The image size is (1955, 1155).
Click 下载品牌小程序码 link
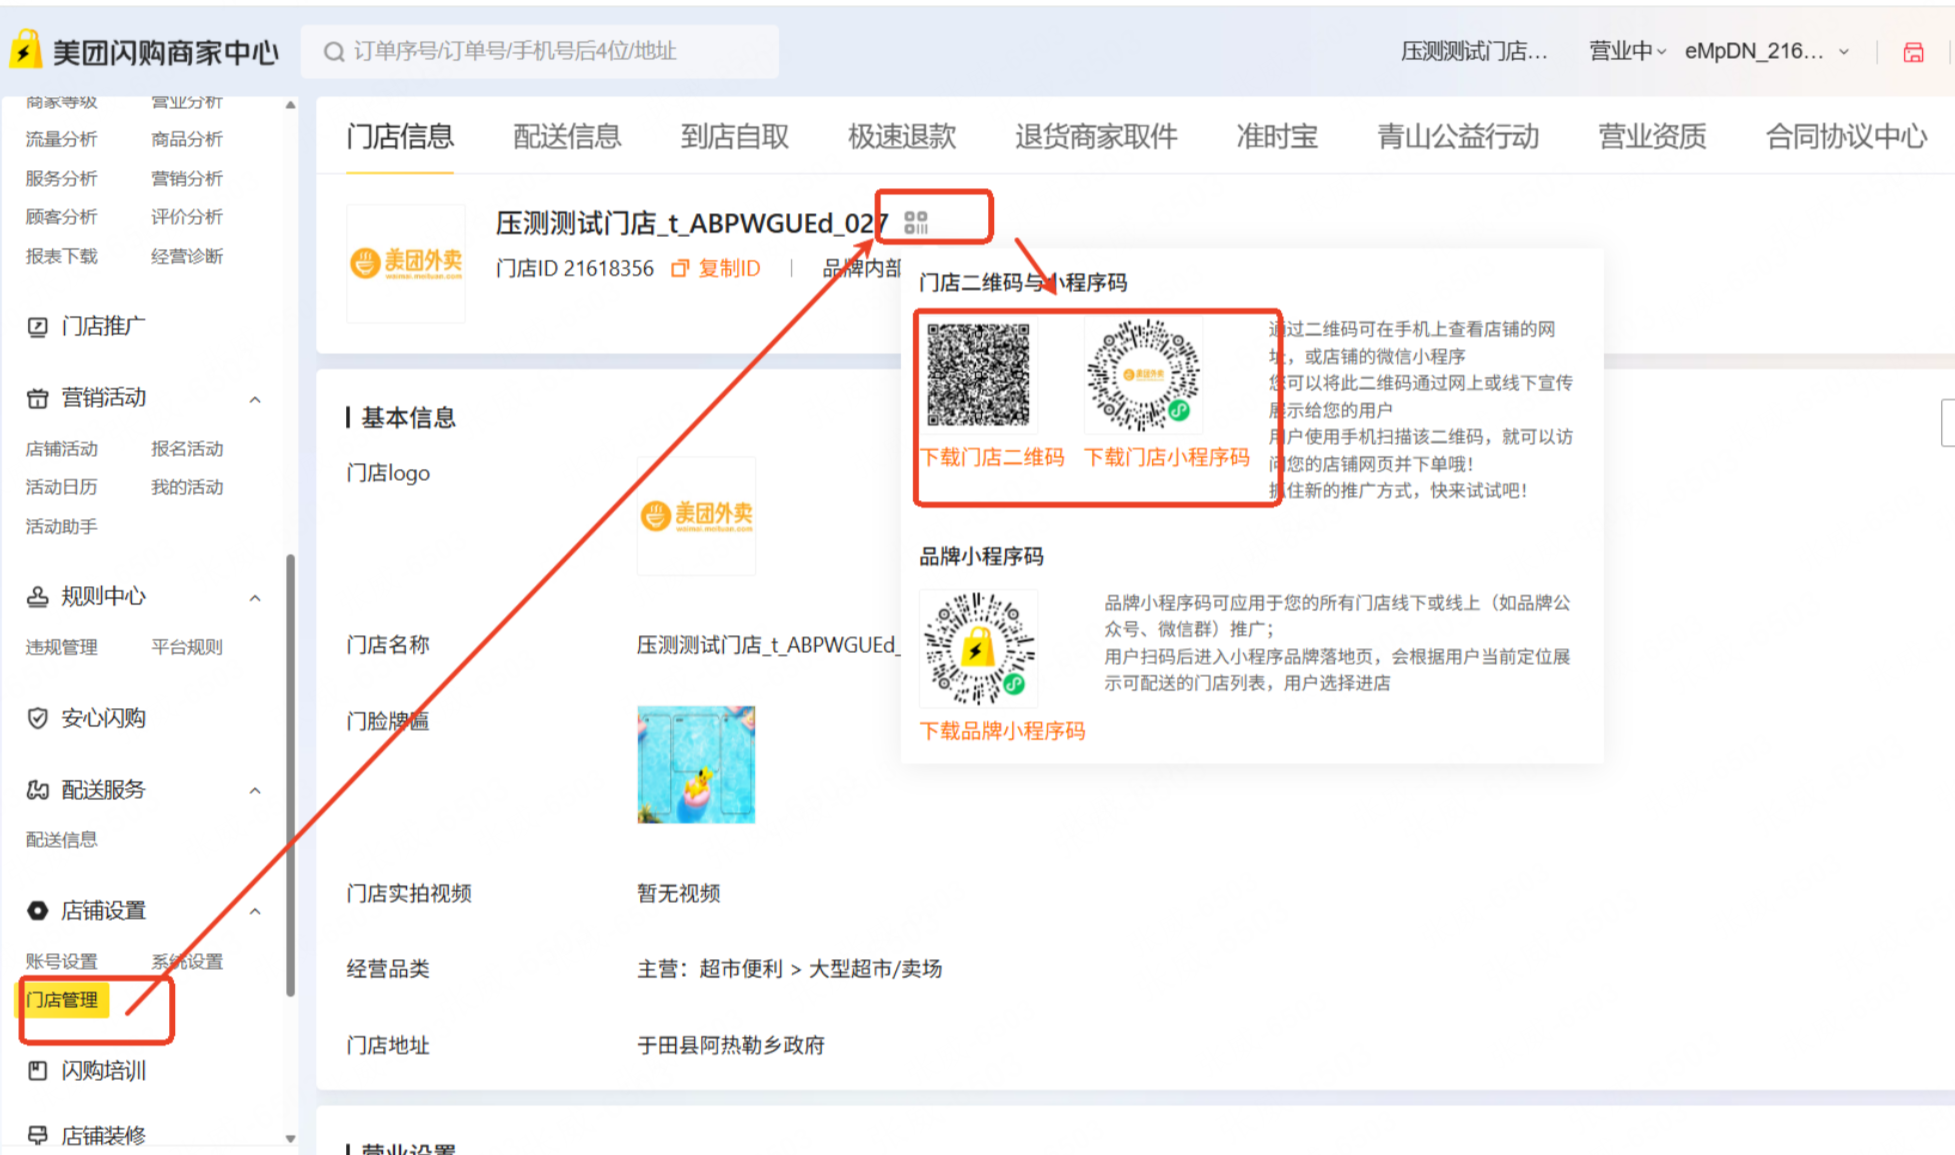pos(1002,731)
